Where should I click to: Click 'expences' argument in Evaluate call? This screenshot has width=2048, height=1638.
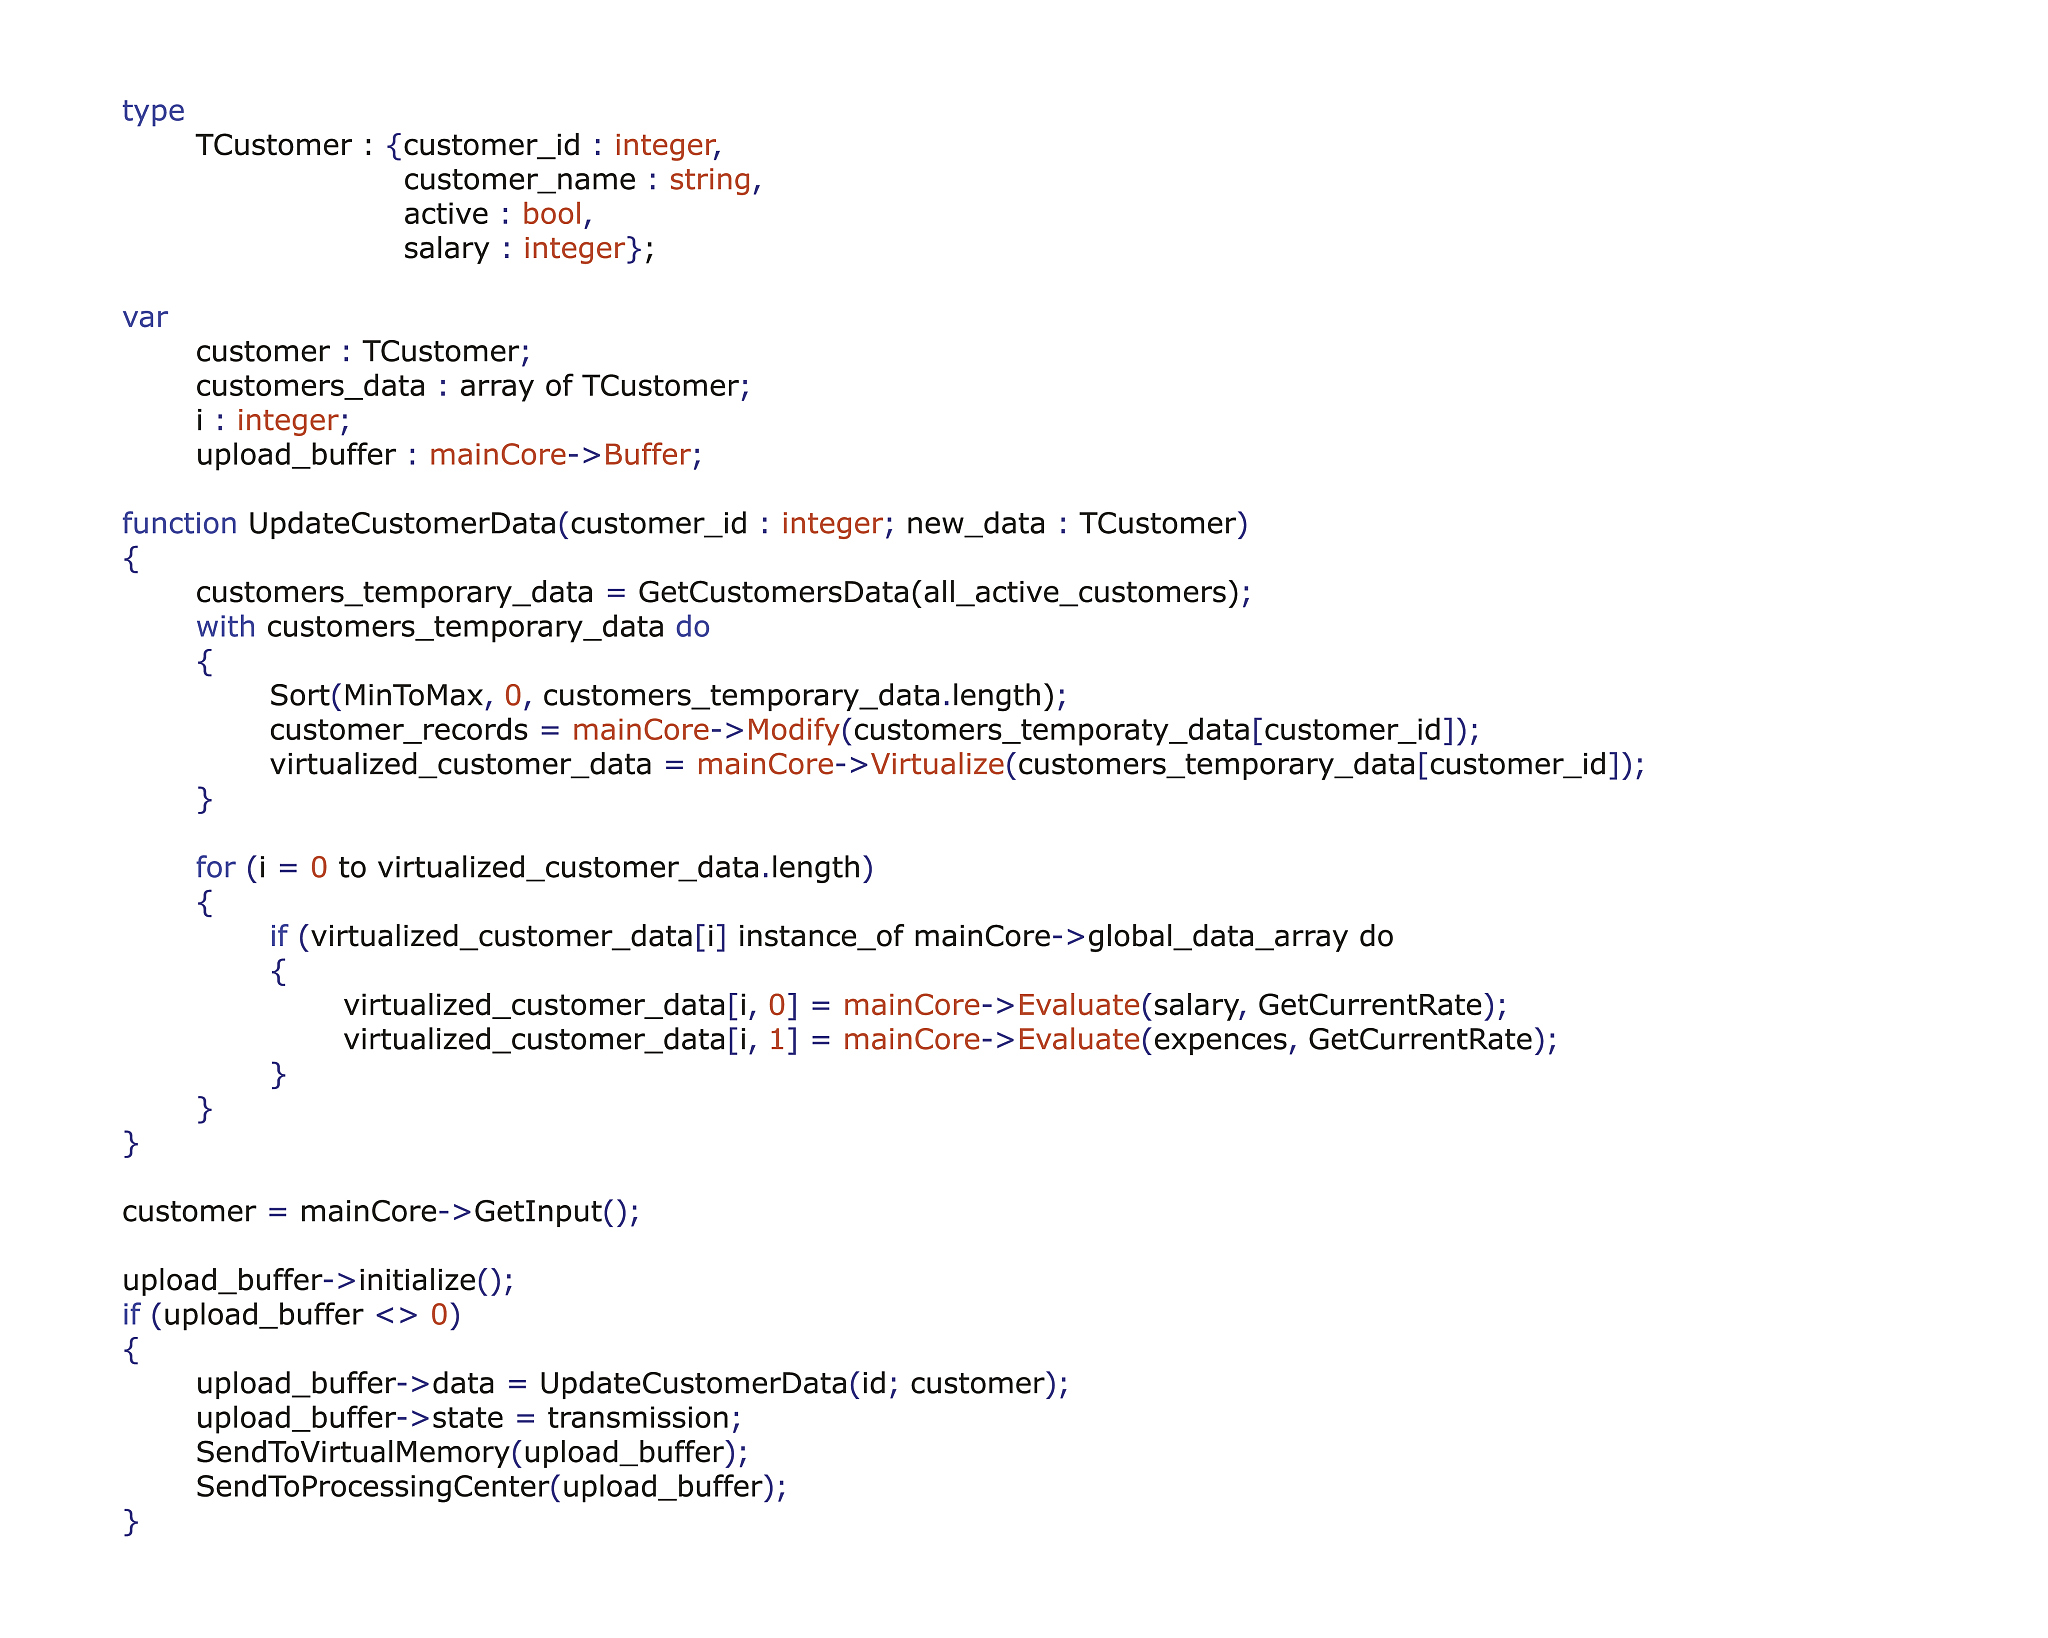coord(1219,1040)
